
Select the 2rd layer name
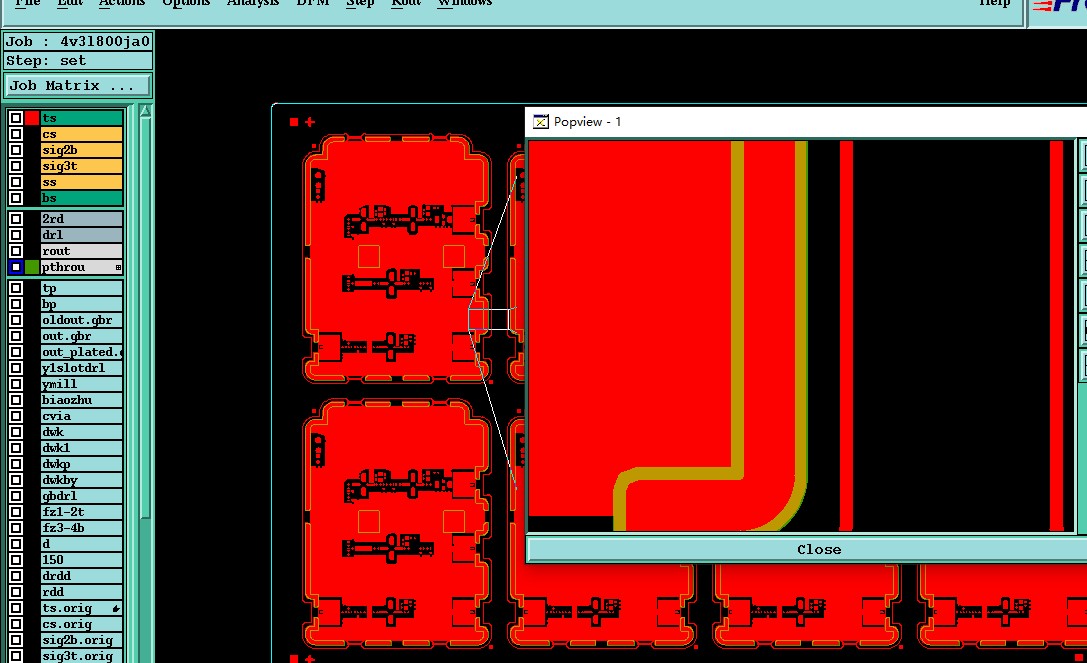81,218
